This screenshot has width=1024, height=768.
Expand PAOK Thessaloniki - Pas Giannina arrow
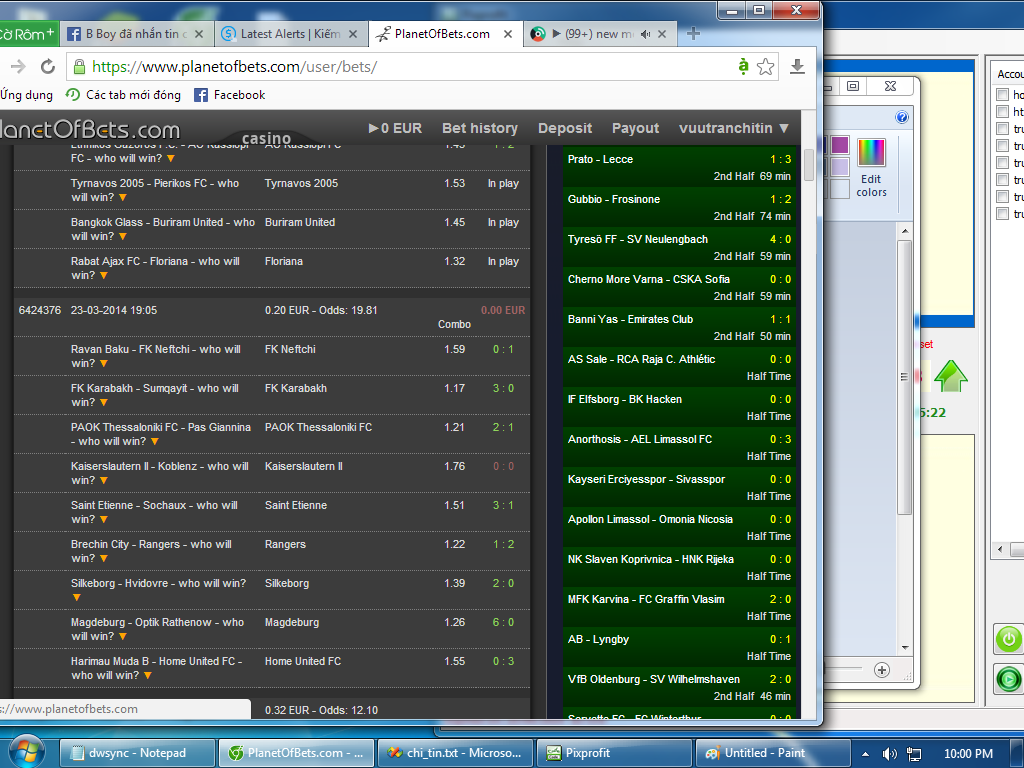(155, 442)
